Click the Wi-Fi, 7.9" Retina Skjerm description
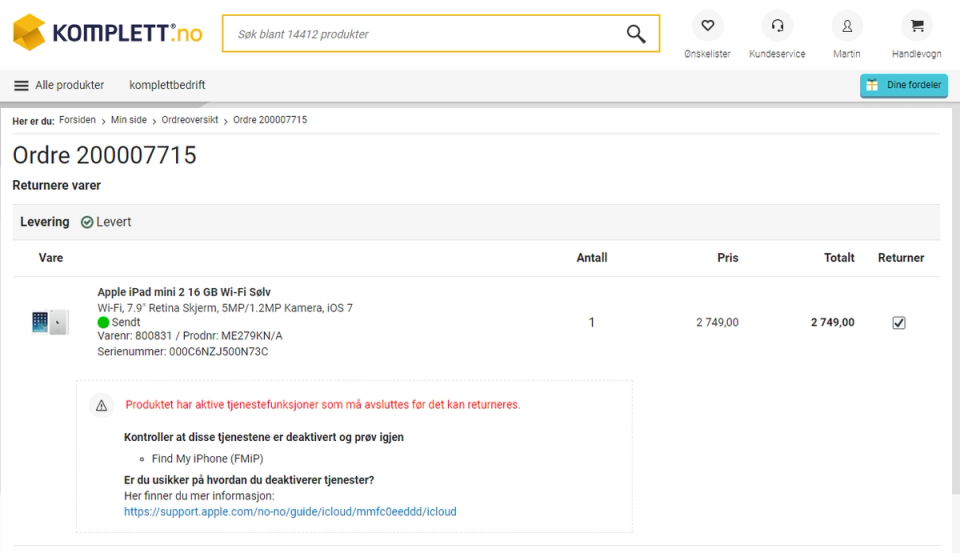 pos(225,307)
